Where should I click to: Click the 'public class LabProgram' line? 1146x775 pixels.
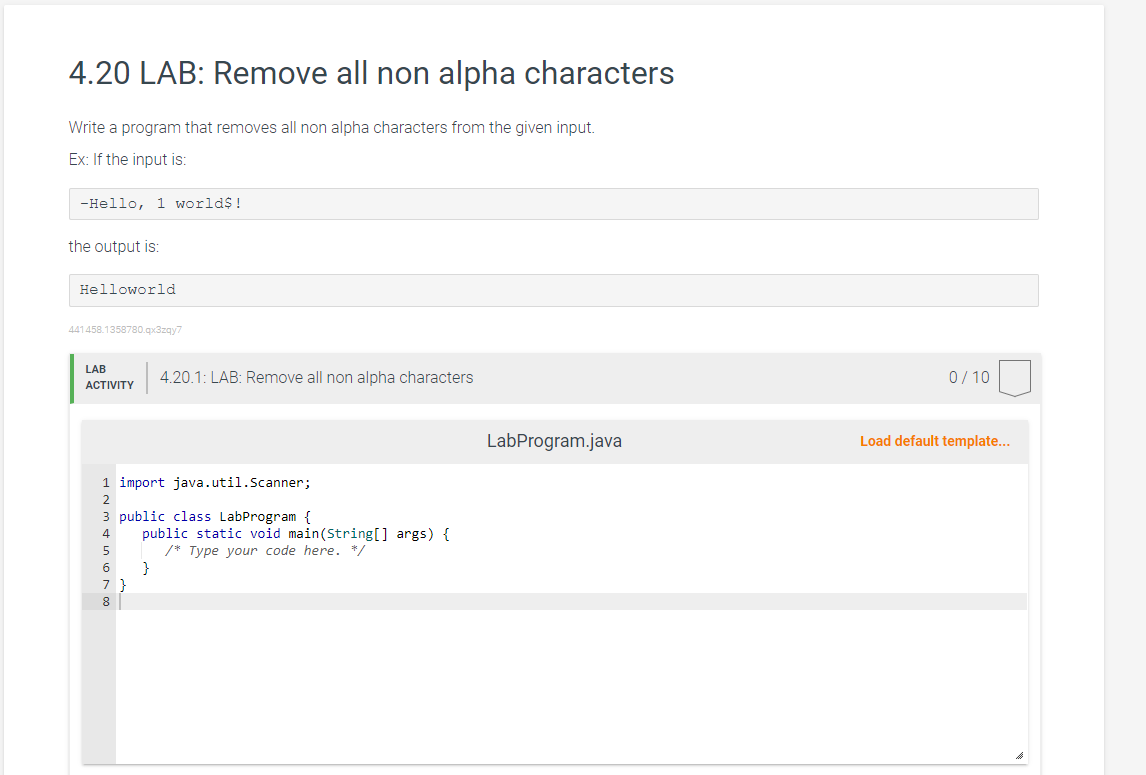(211, 516)
